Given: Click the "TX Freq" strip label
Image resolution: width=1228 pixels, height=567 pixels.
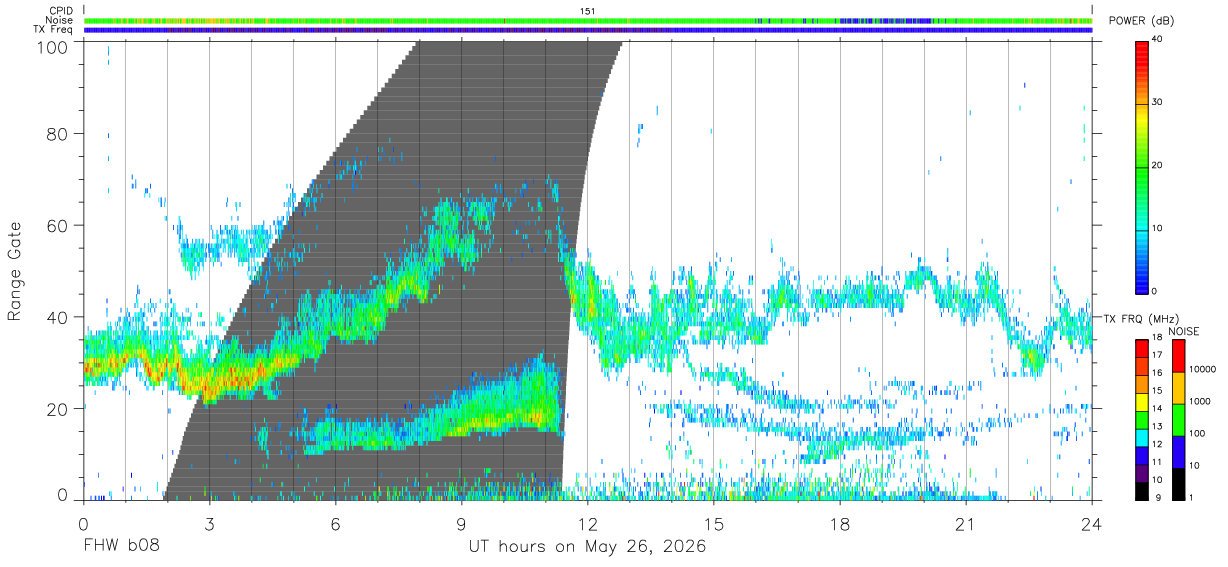Looking at the screenshot, I should tap(54, 30).
